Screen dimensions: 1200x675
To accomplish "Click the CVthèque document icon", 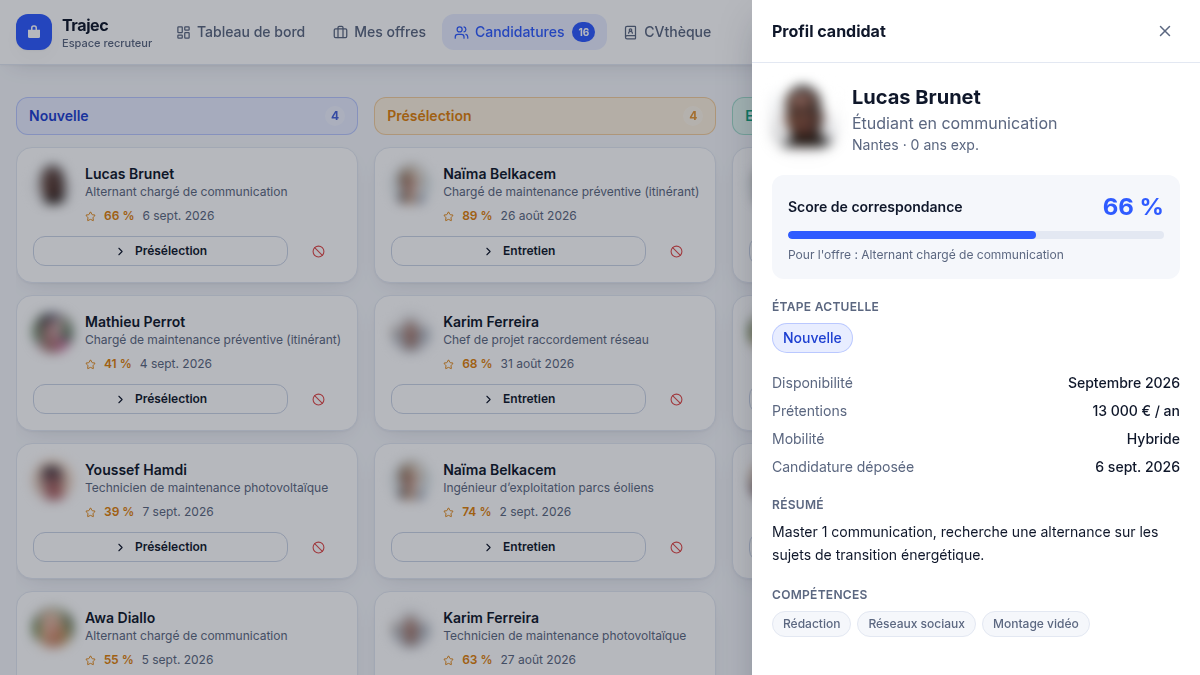I will coord(630,32).
